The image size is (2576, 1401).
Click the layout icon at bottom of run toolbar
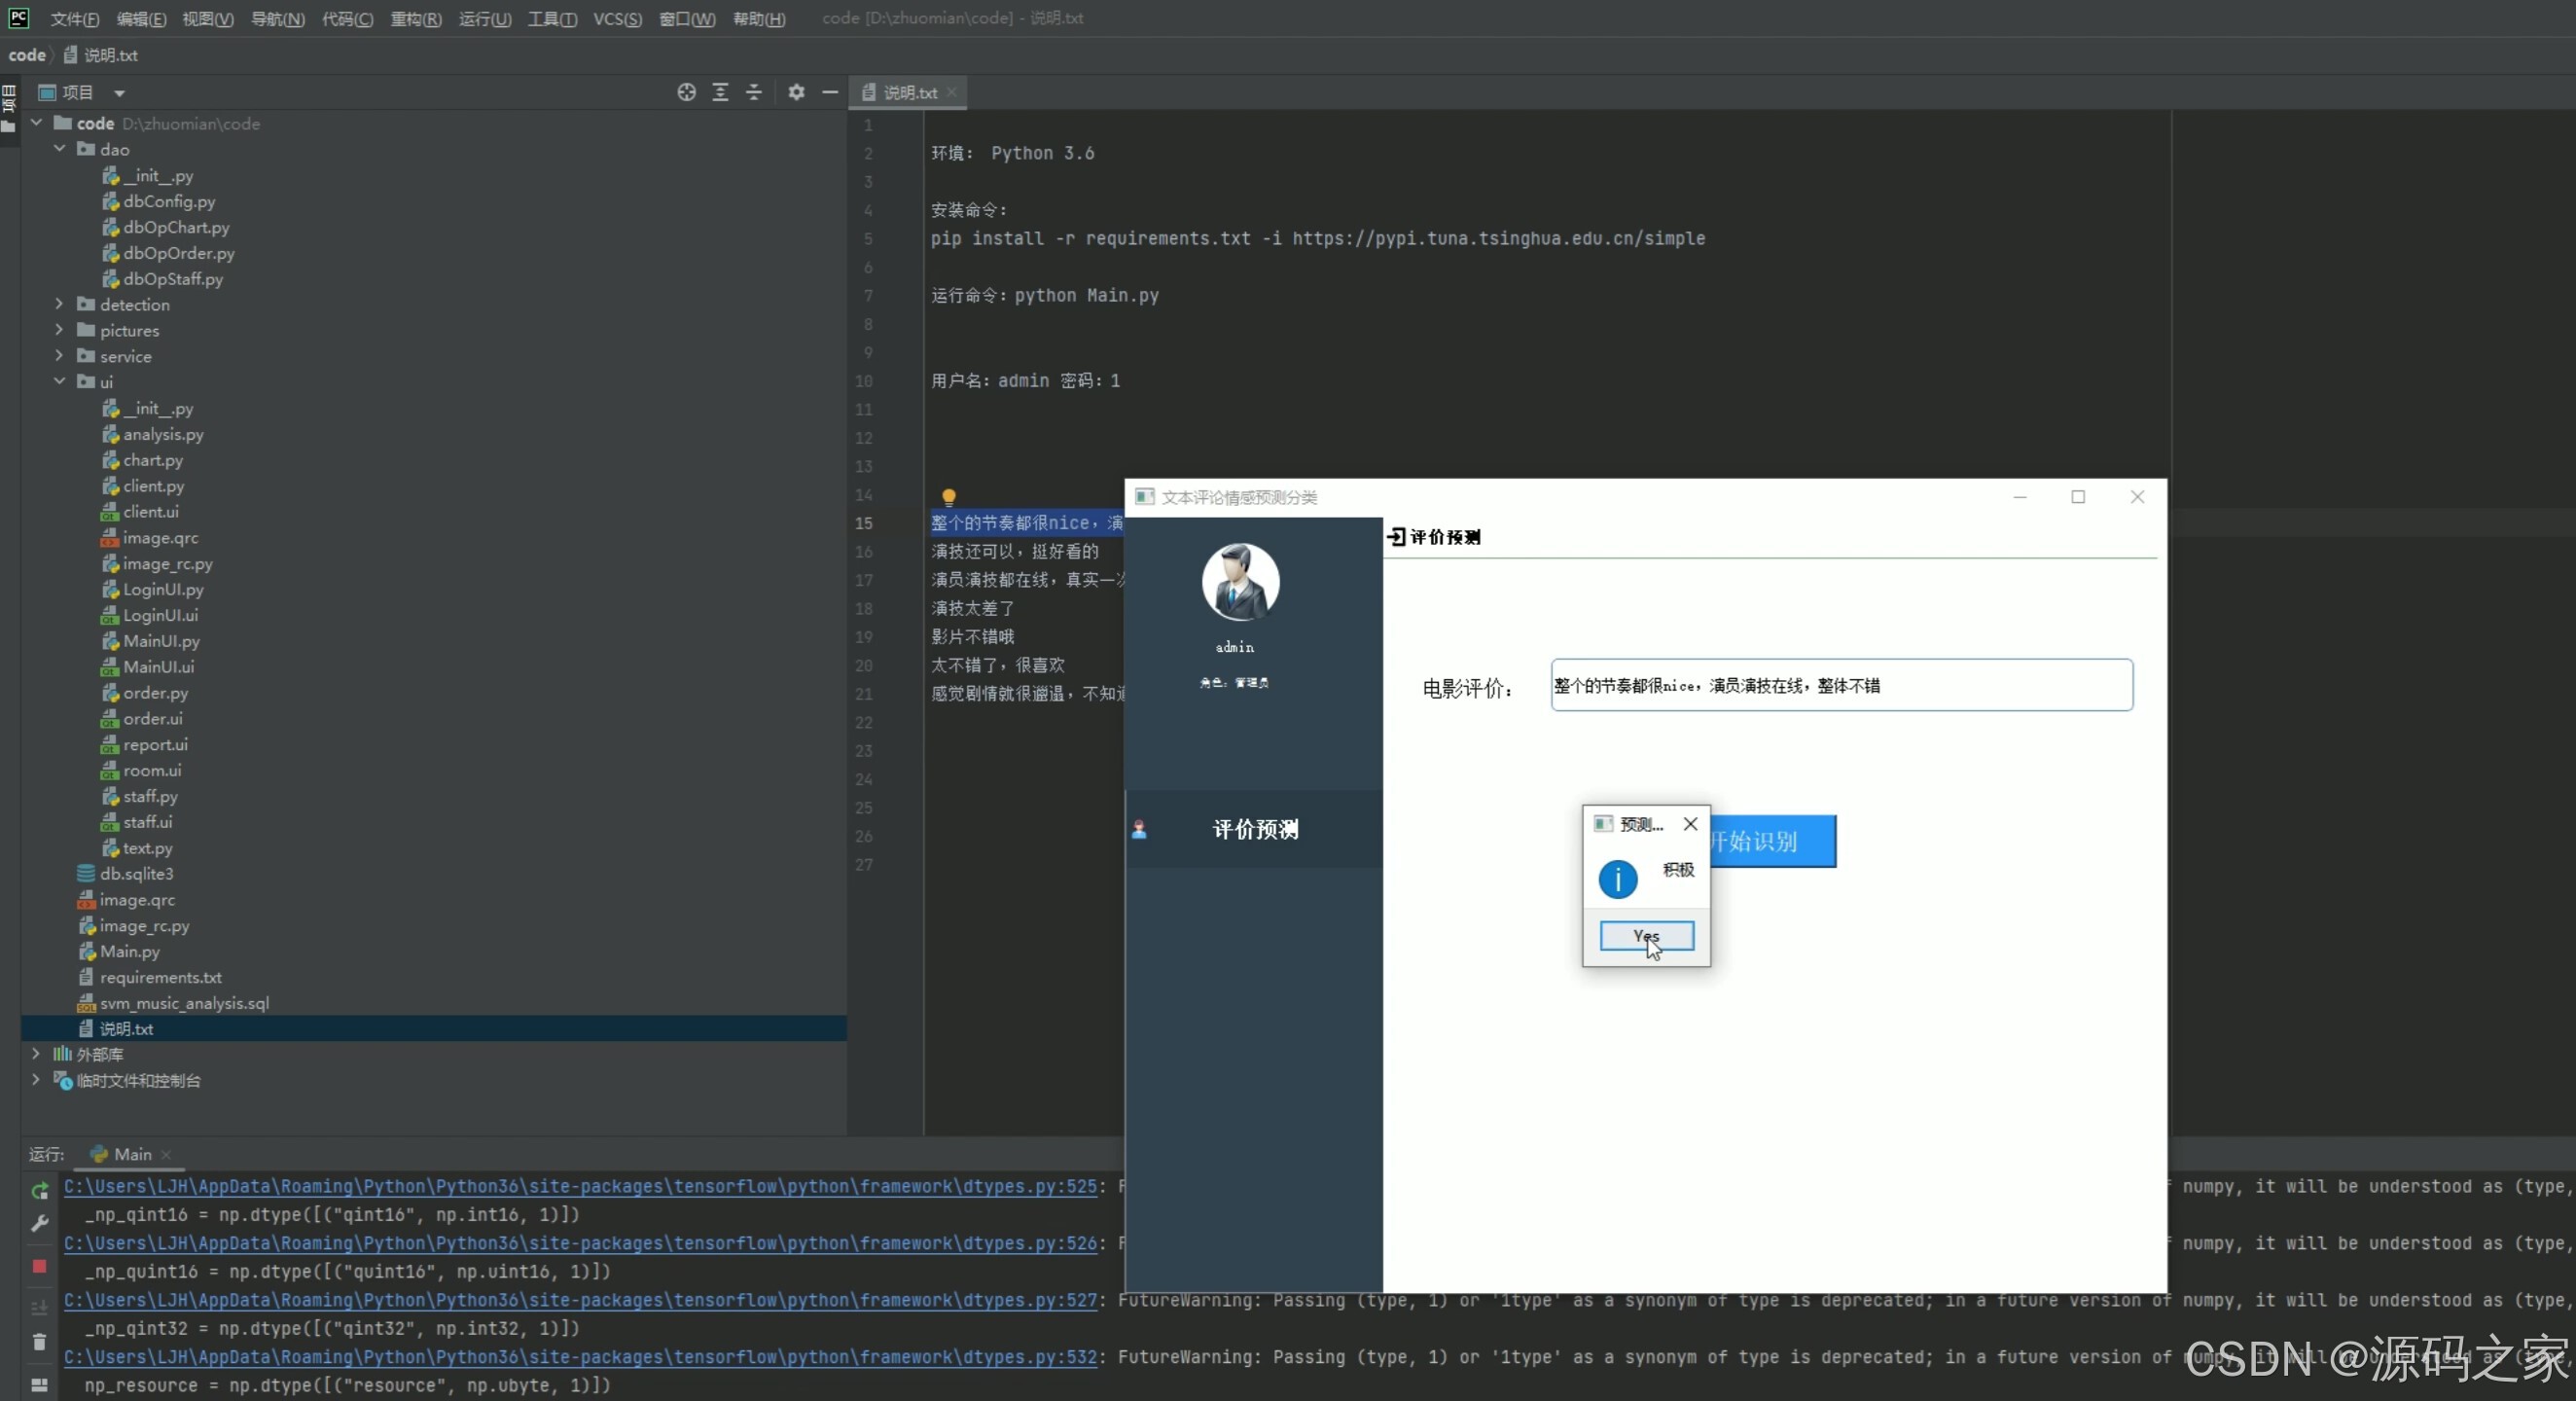pyautogui.click(x=40, y=1385)
